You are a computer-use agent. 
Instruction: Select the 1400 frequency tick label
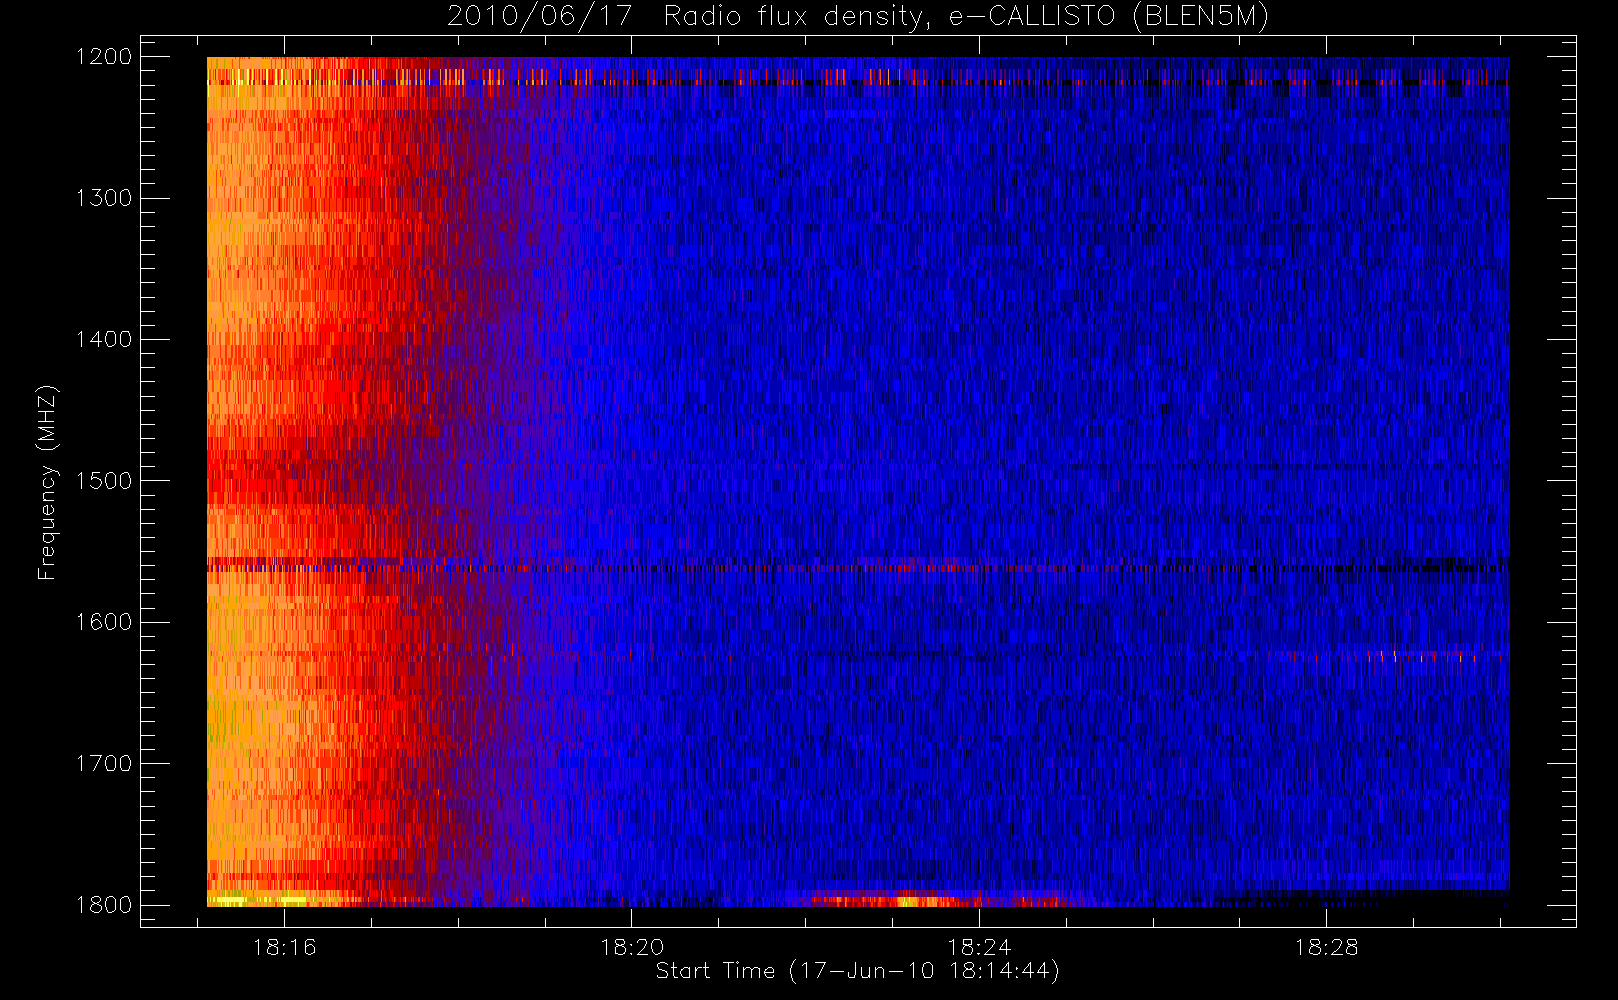click(x=104, y=340)
